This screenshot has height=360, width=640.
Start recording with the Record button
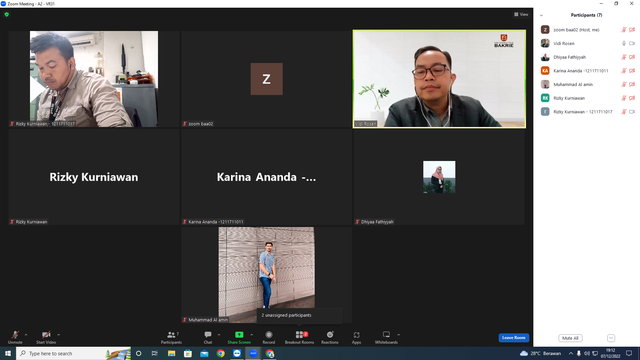coord(269,337)
